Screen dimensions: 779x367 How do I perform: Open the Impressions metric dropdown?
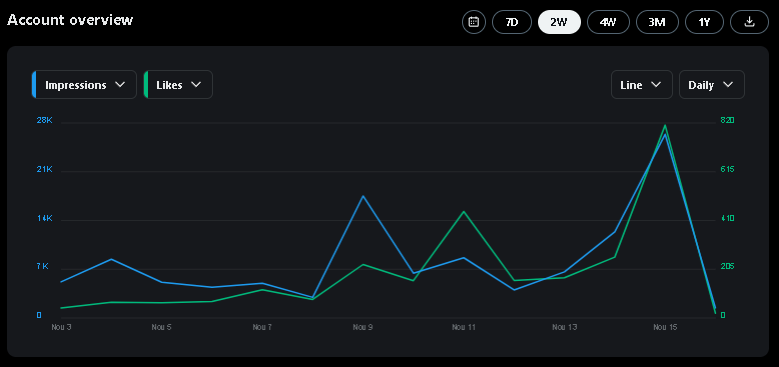[84, 85]
